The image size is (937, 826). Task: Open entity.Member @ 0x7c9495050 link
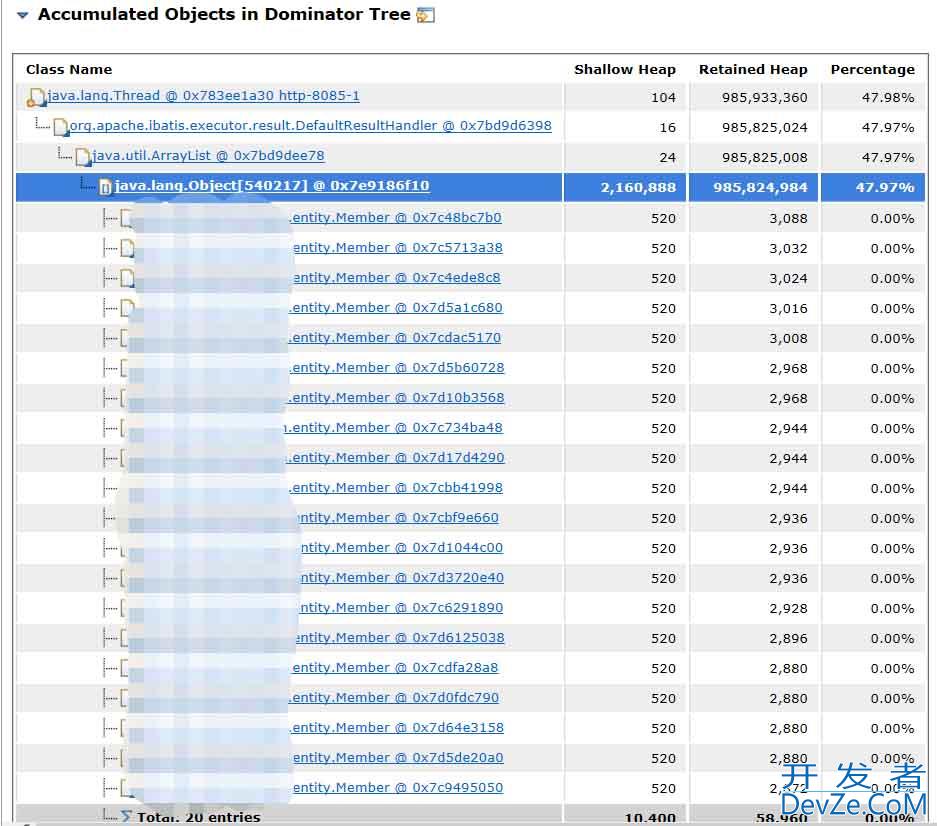(398, 787)
